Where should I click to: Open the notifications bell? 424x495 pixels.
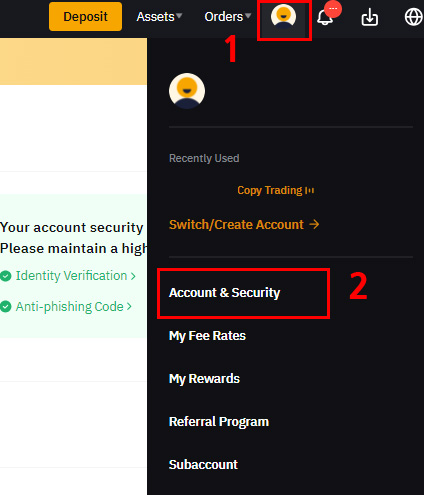(x=325, y=17)
